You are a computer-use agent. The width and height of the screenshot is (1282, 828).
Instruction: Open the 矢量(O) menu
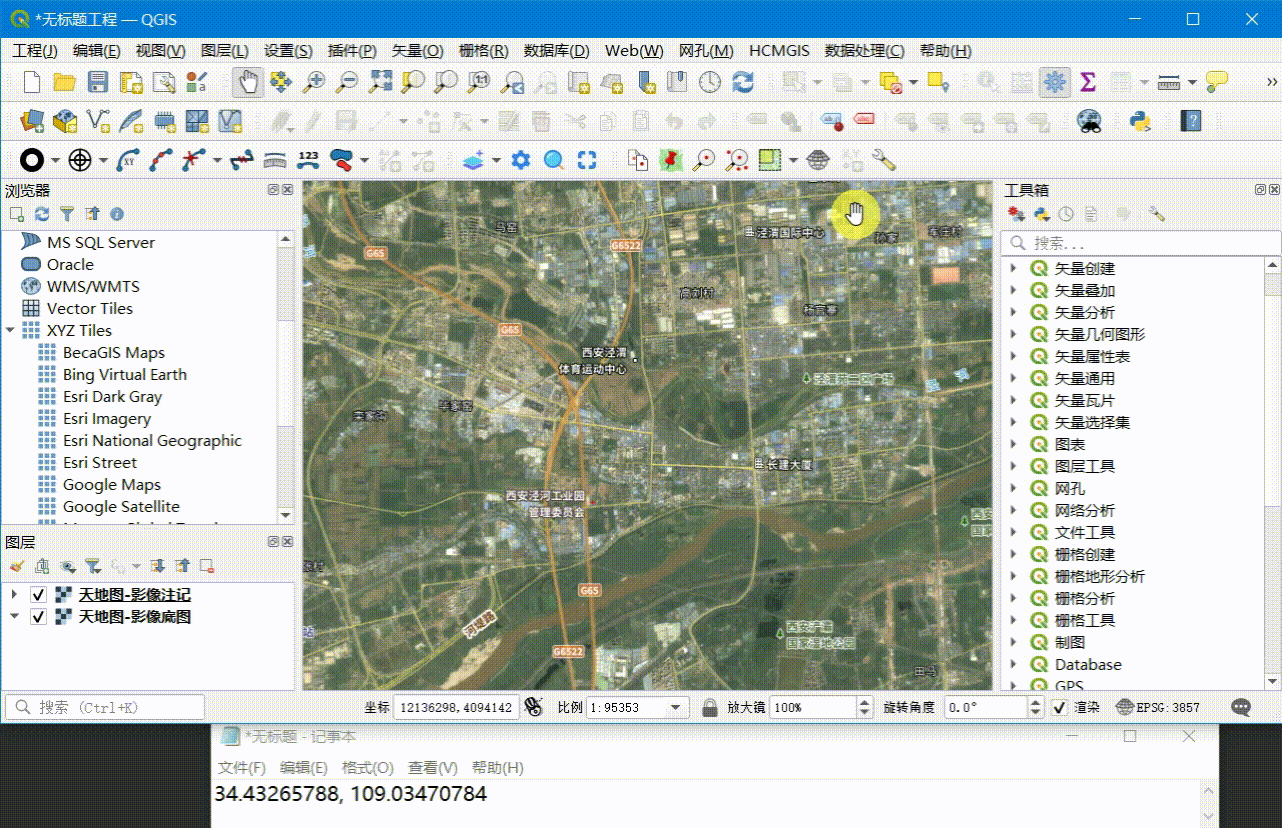coord(418,51)
